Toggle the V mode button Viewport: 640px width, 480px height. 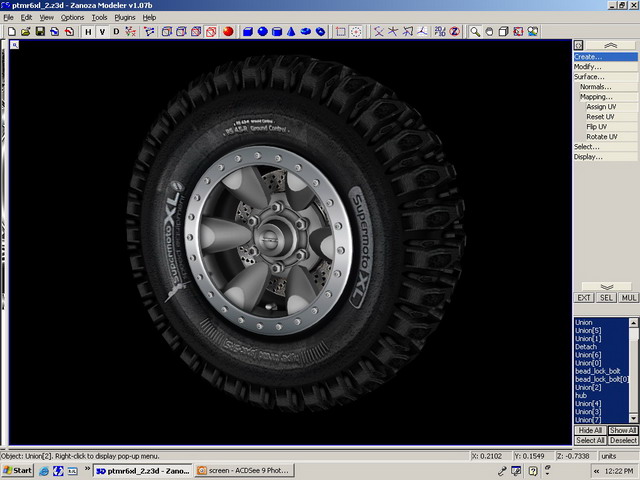tap(102, 31)
